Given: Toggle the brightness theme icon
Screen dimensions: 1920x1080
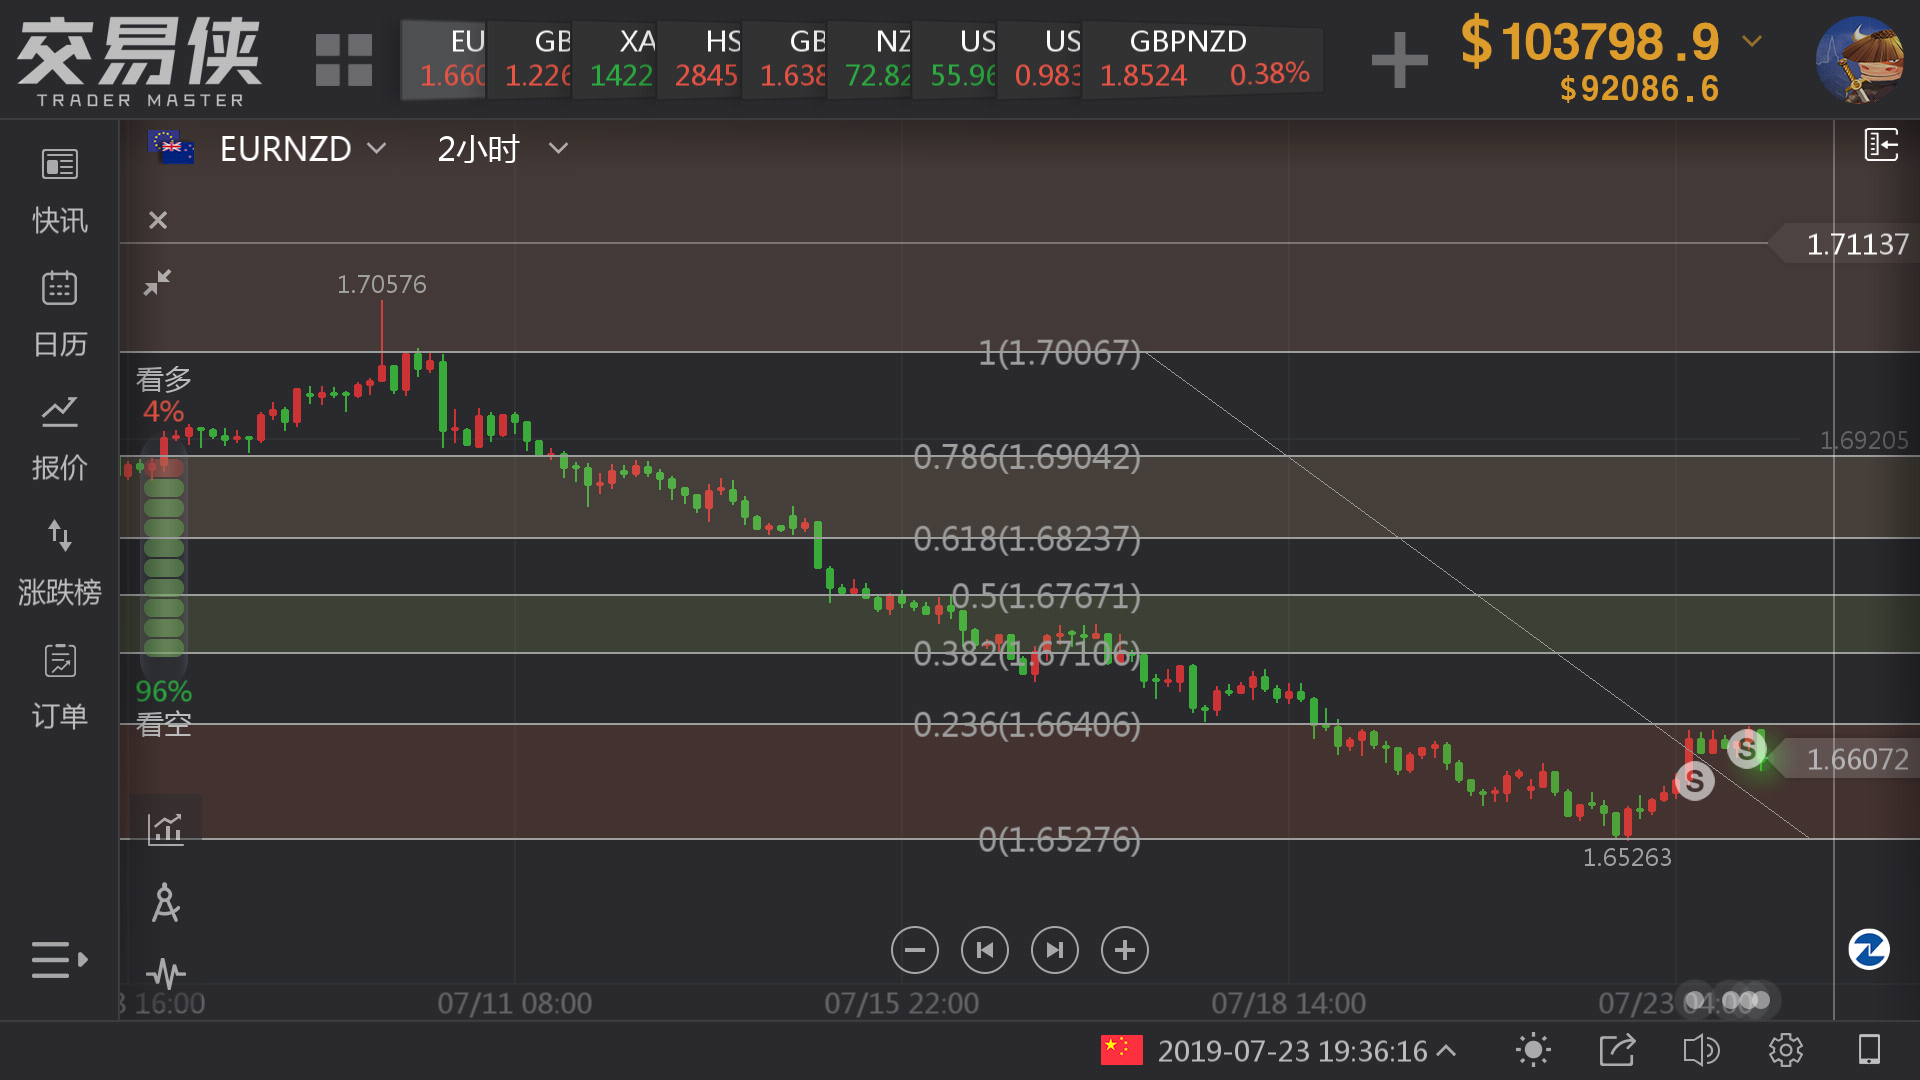Looking at the screenshot, I should [x=1532, y=1050].
